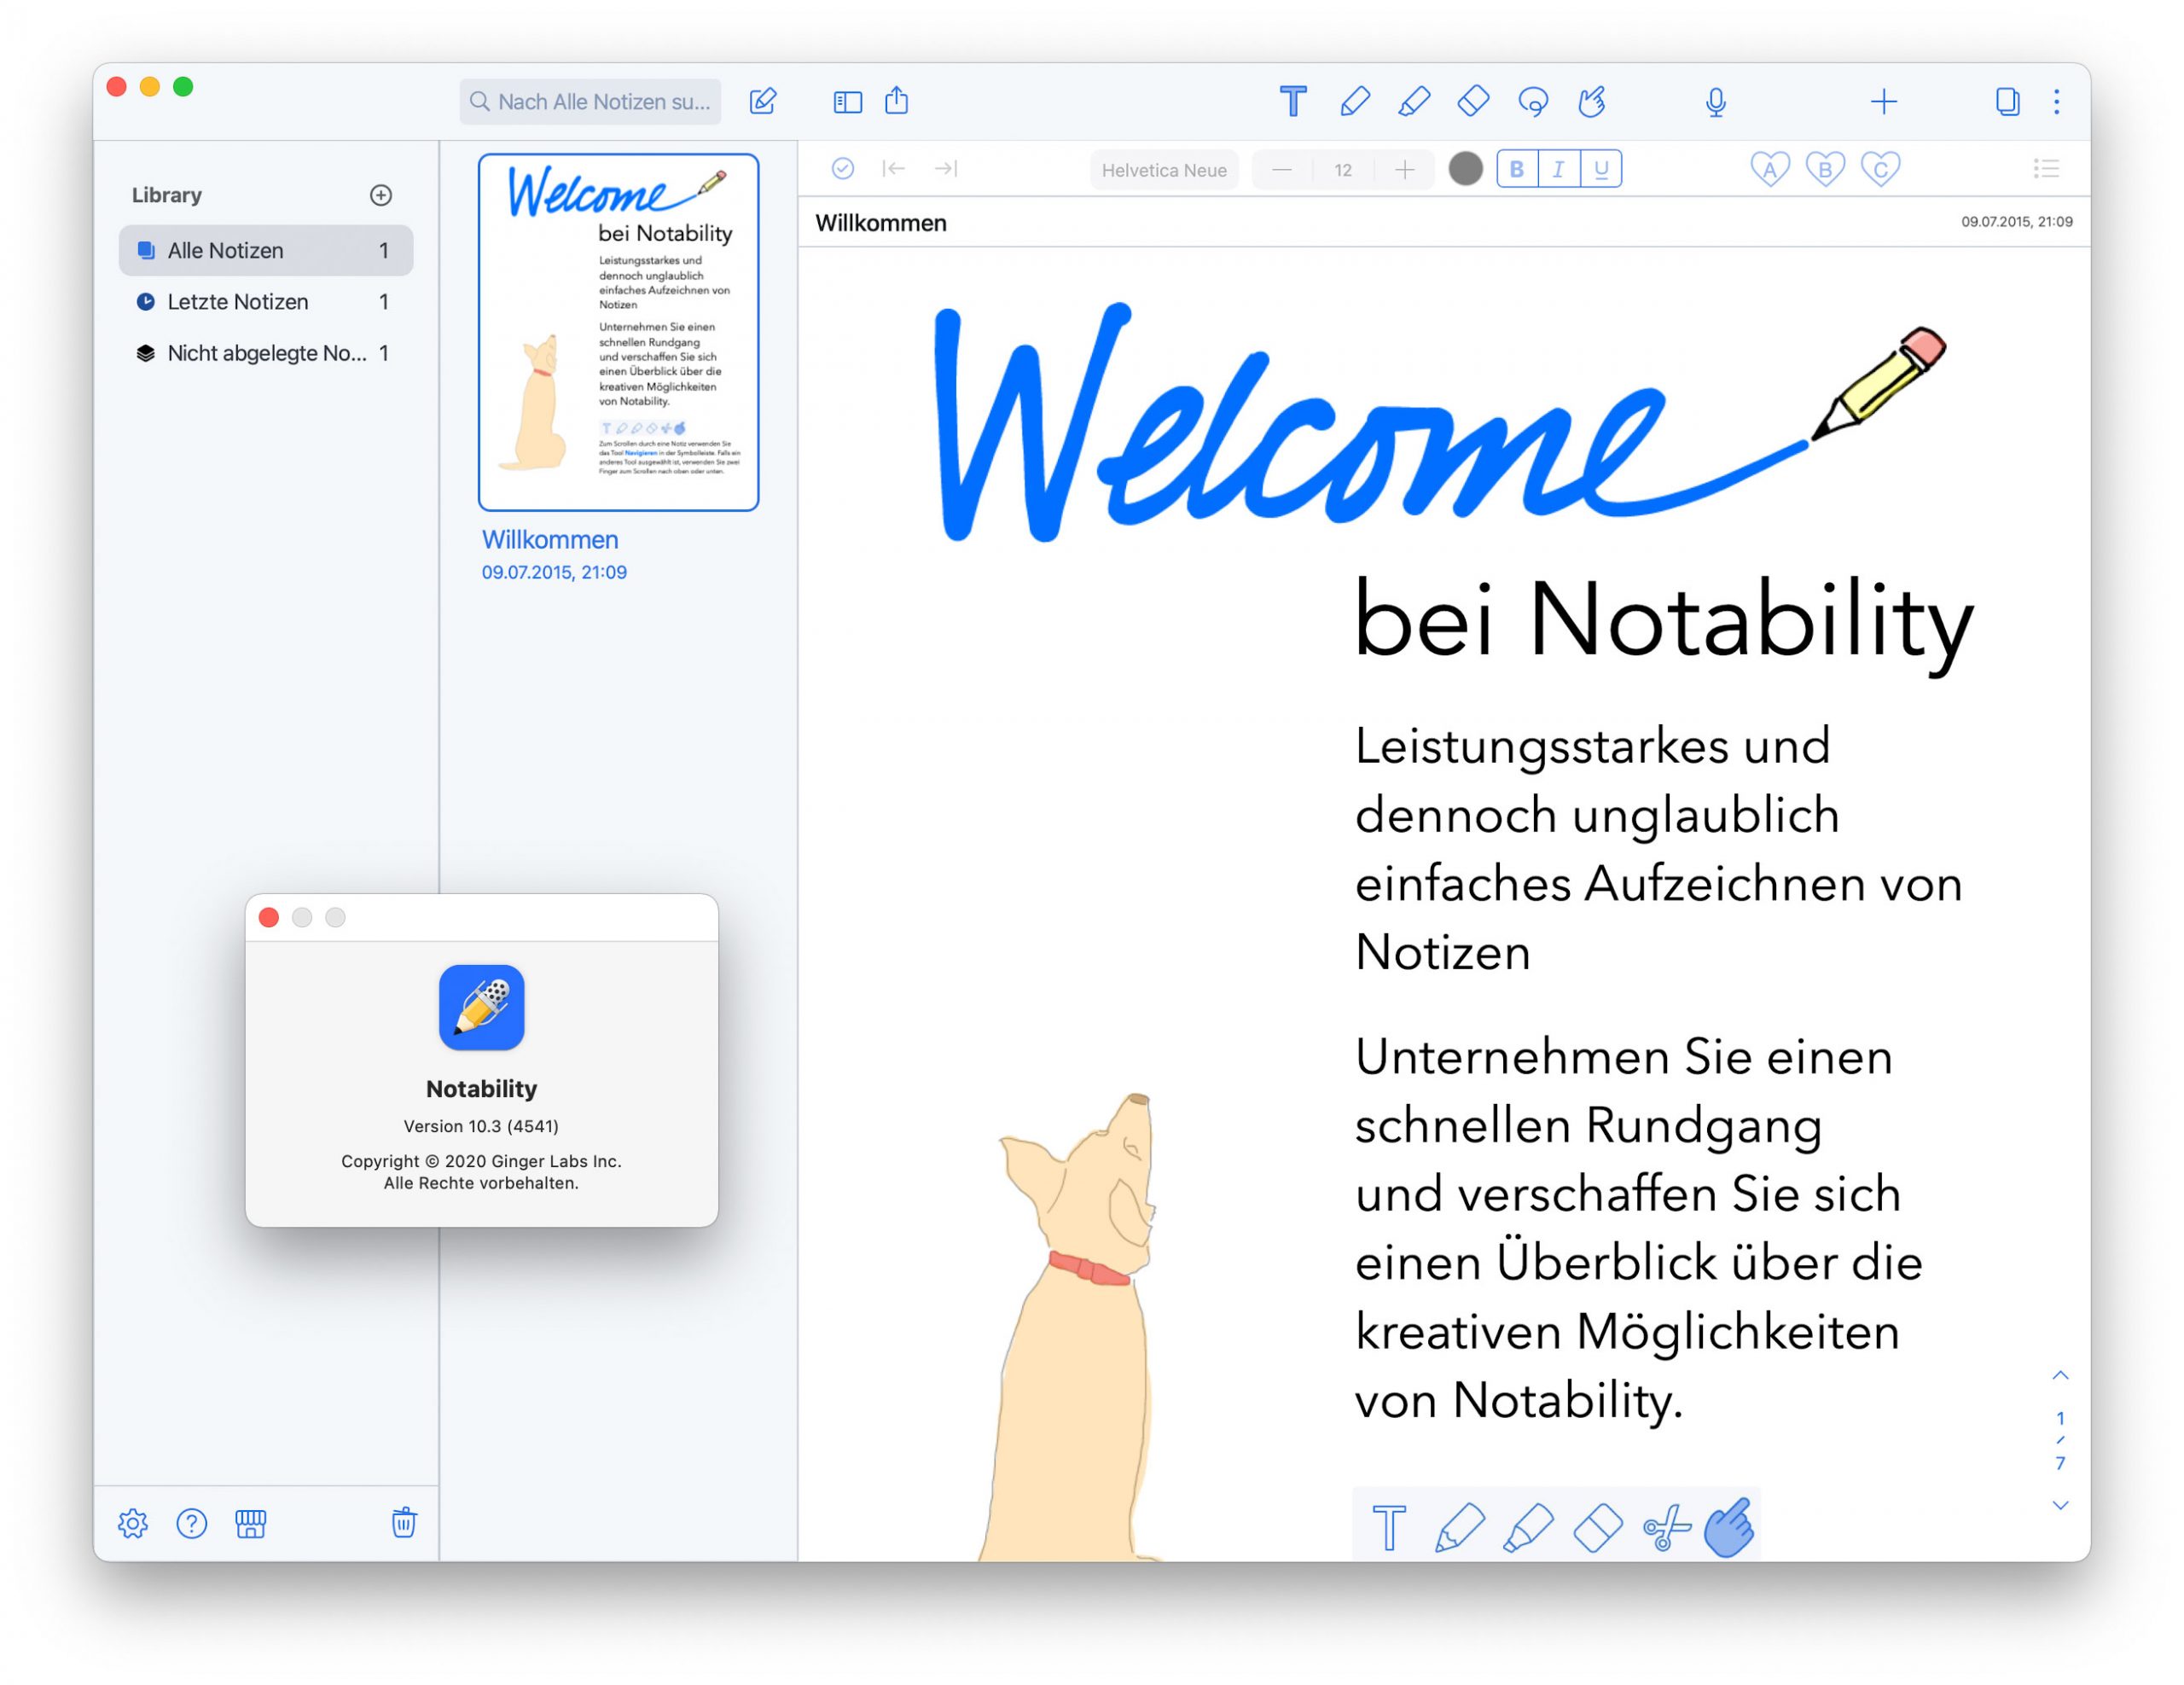Click the search field for Alle Notizen

(x=590, y=101)
